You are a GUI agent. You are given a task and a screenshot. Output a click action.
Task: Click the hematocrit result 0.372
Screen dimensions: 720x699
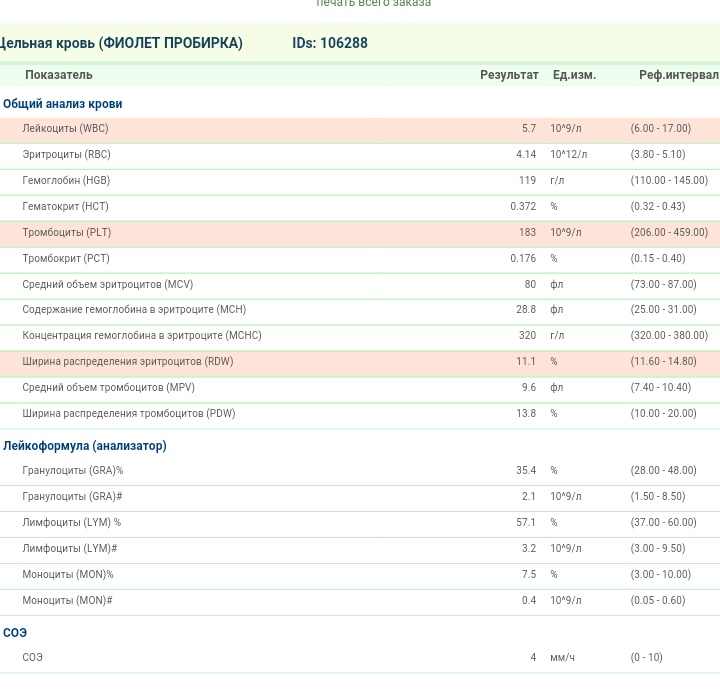pos(523,206)
